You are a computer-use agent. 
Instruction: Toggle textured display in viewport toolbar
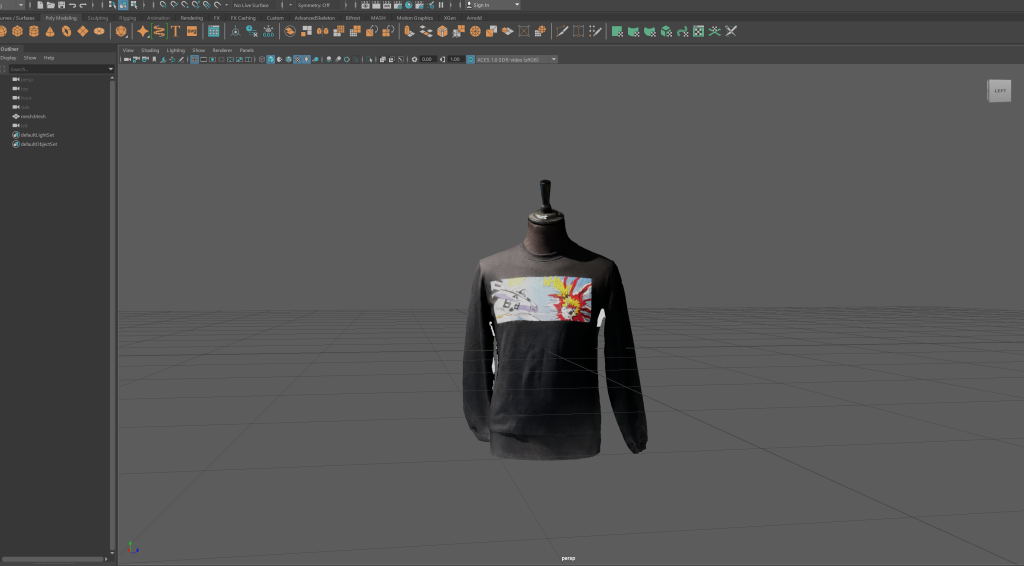coord(297,59)
